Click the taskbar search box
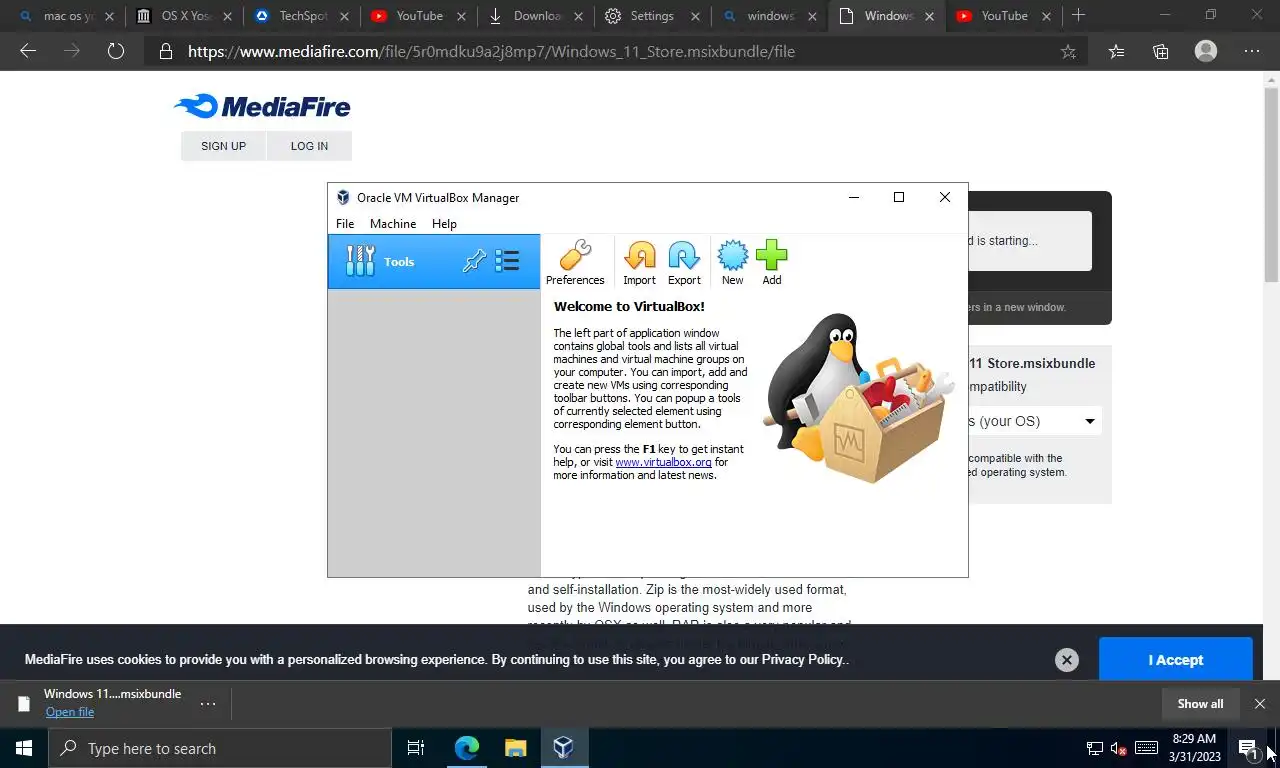1280x768 pixels. click(220, 748)
